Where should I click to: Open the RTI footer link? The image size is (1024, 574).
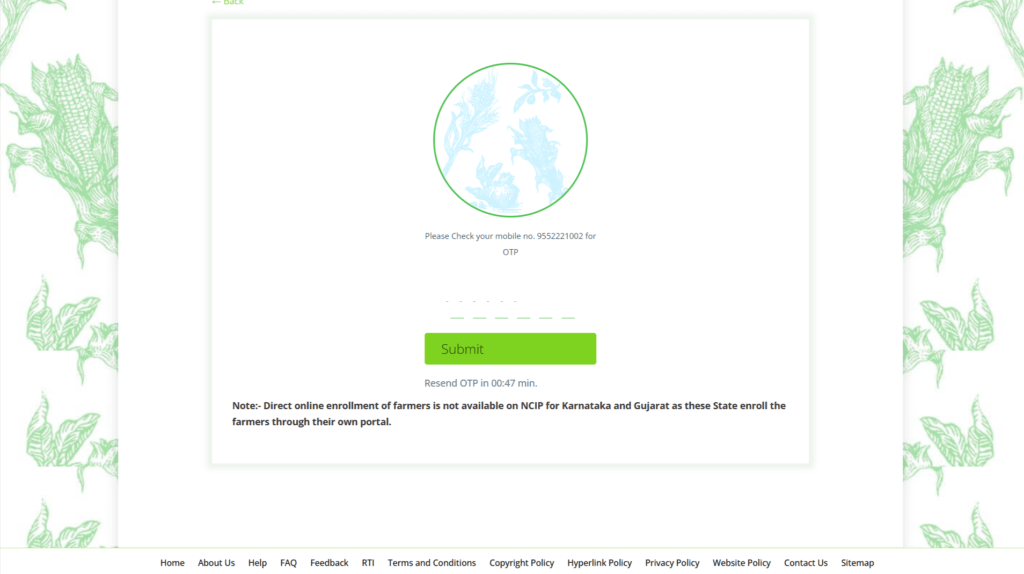368,562
